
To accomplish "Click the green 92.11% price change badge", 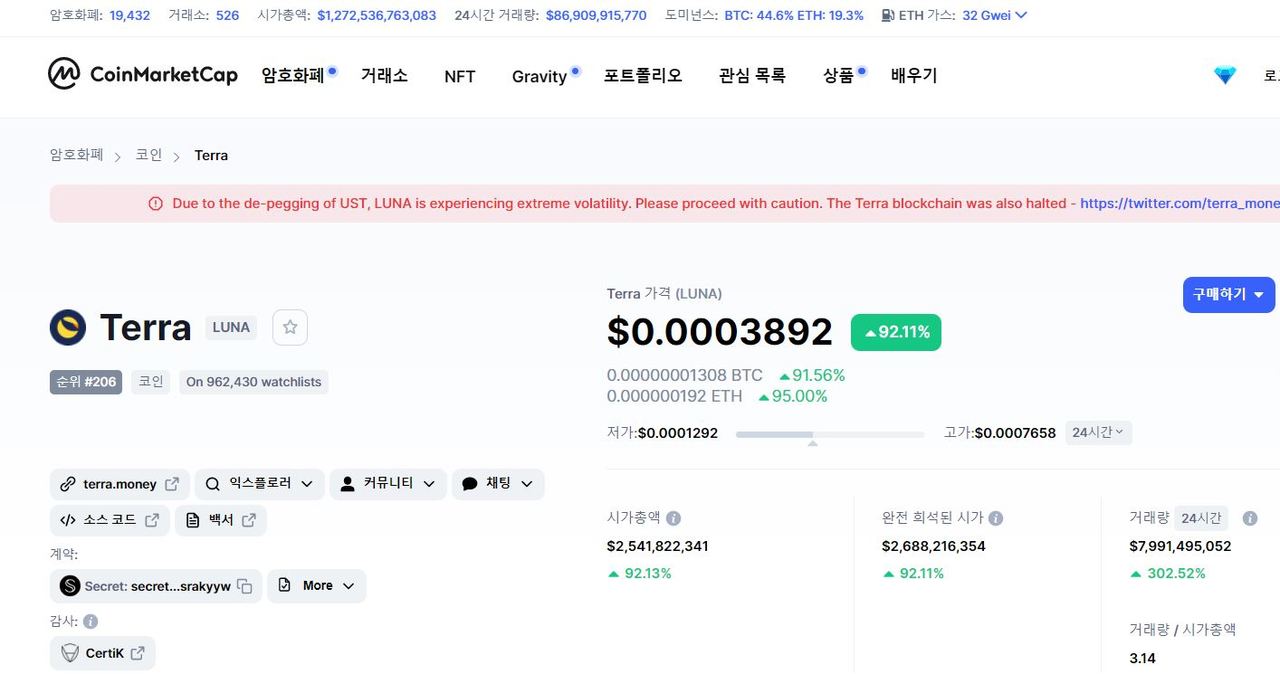I will (x=896, y=332).
